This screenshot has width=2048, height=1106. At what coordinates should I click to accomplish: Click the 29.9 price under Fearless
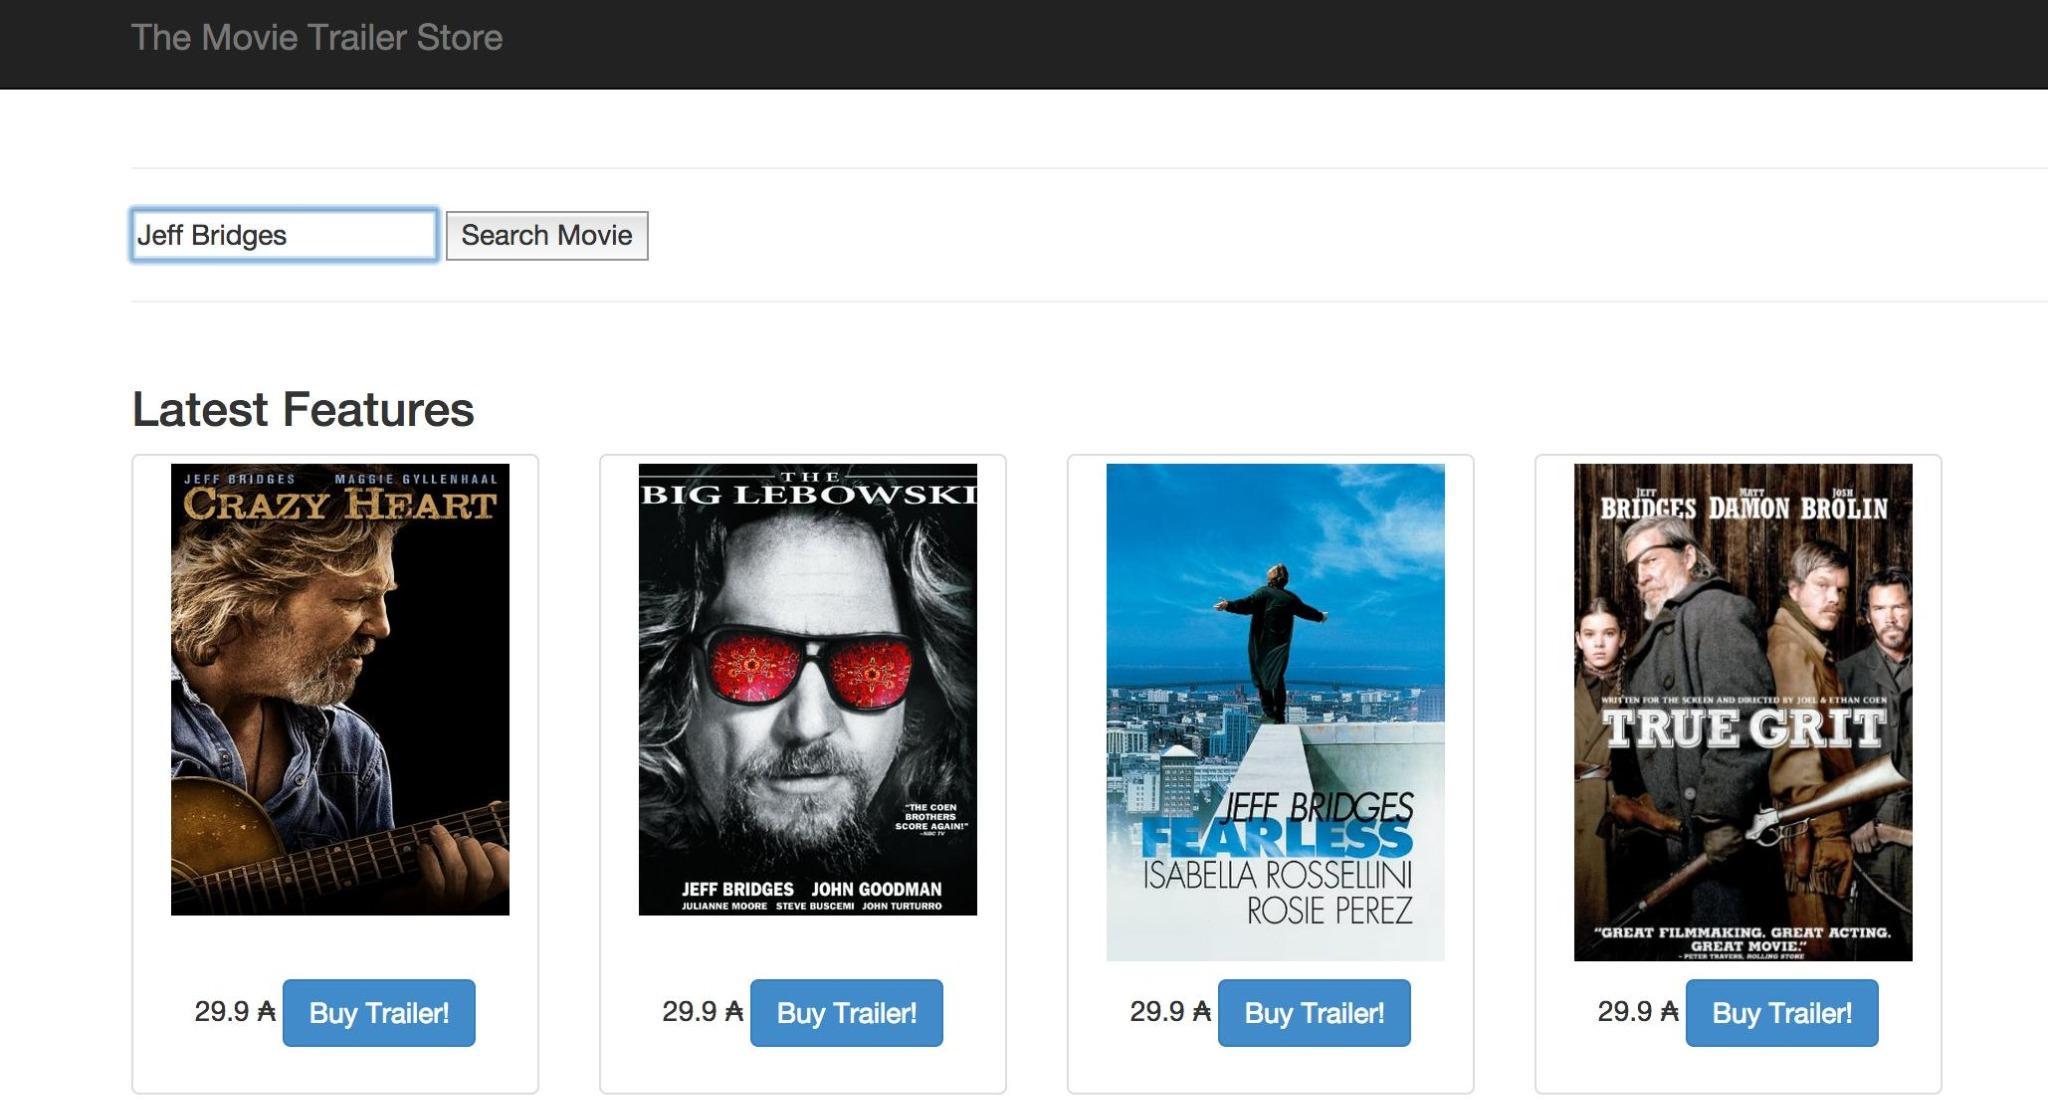tap(1157, 1012)
